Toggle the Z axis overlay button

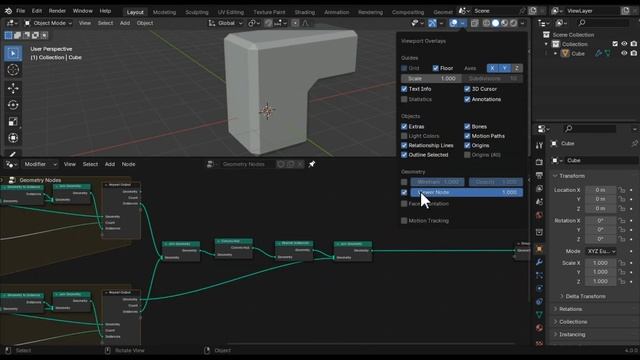point(517,68)
